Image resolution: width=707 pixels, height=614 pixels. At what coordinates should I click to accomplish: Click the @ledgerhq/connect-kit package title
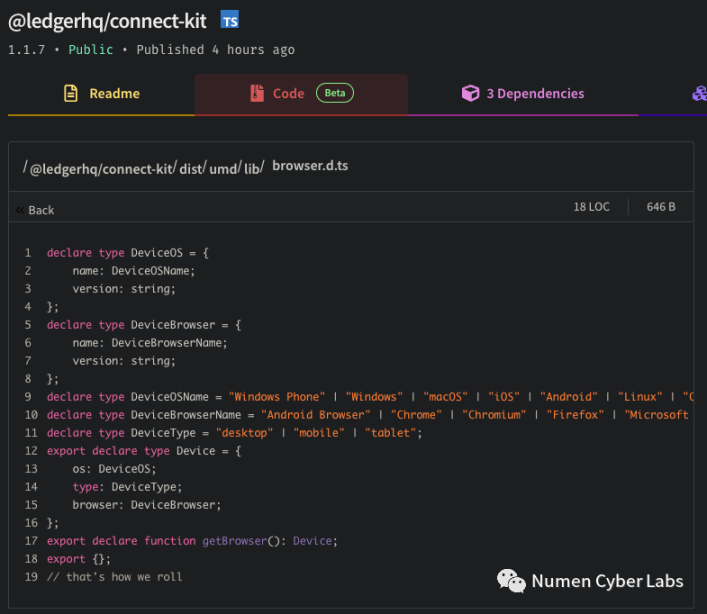pos(107,21)
